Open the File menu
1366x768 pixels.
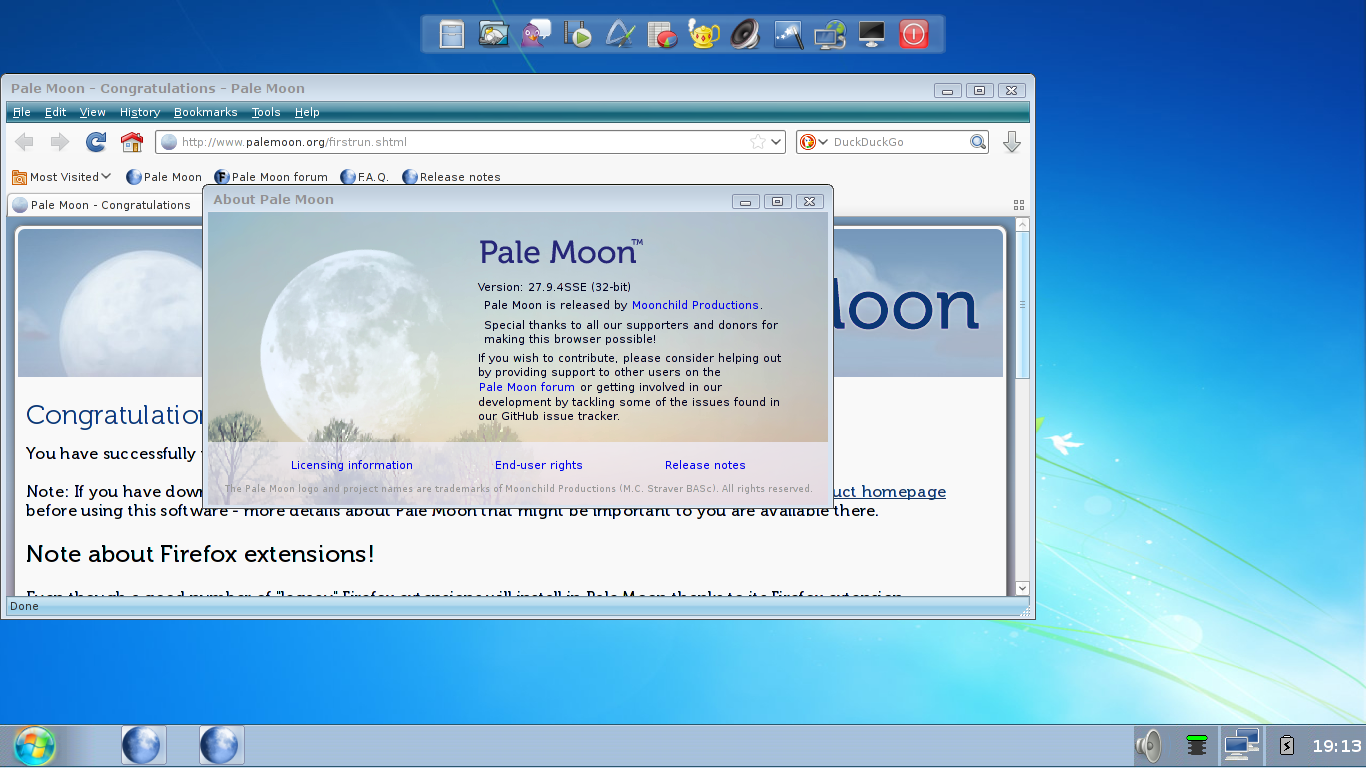click(21, 112)
